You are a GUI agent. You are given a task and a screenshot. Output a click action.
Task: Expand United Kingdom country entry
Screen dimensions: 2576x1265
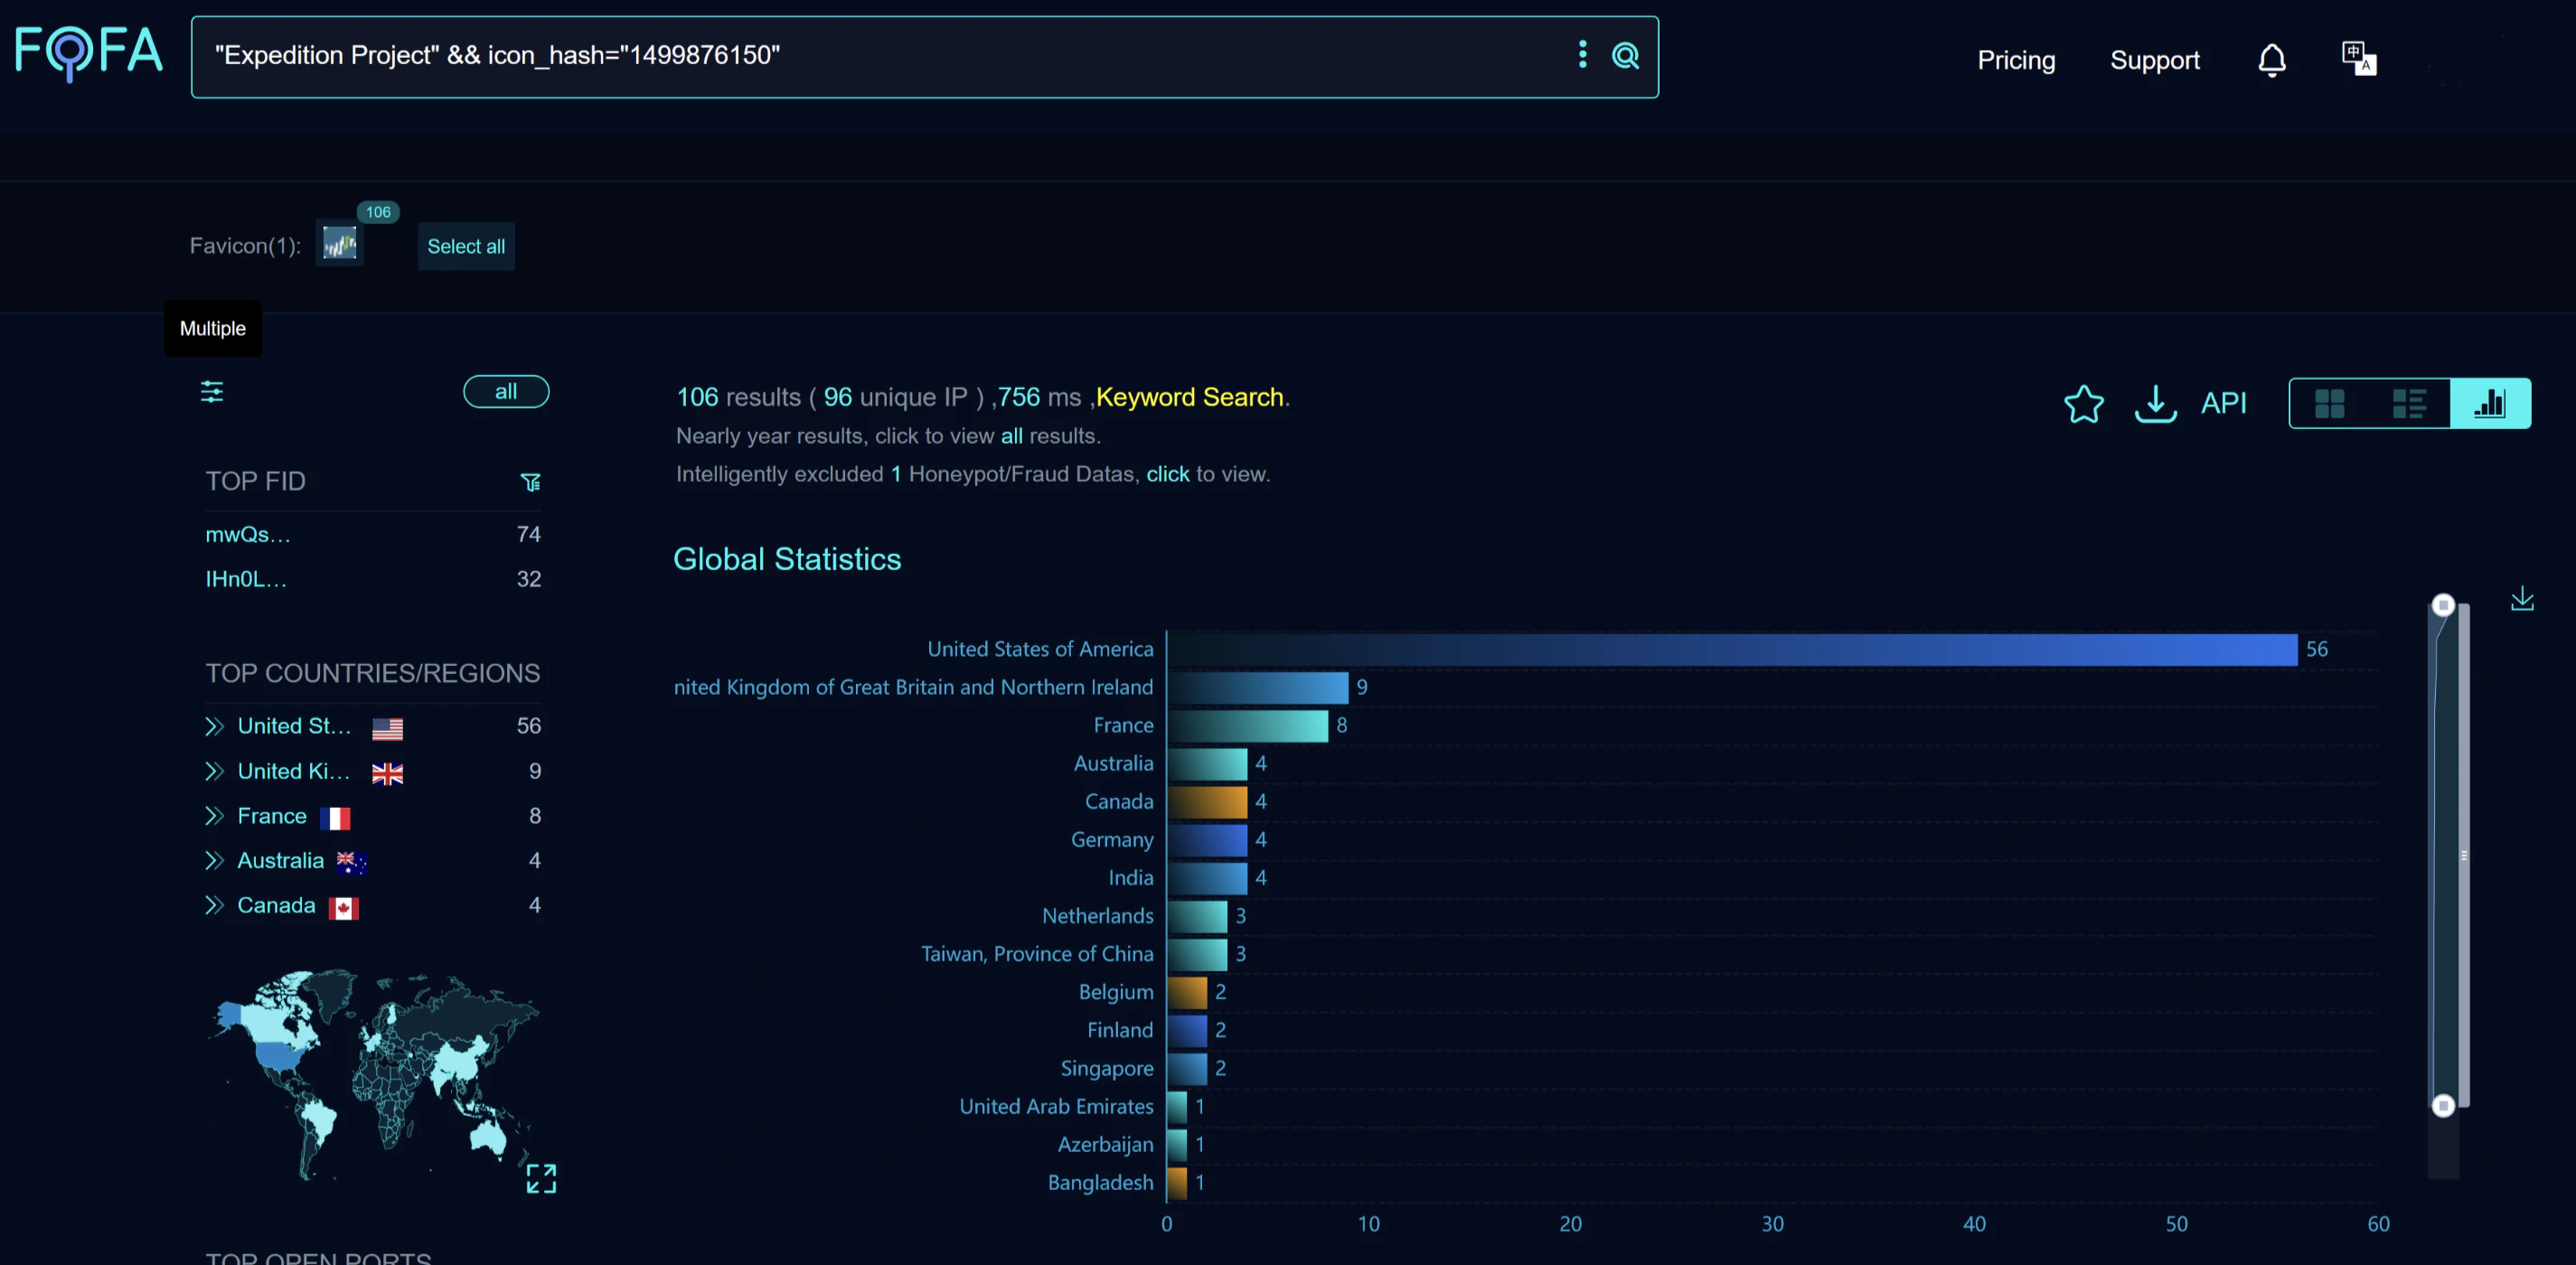[x=214, y=771]
